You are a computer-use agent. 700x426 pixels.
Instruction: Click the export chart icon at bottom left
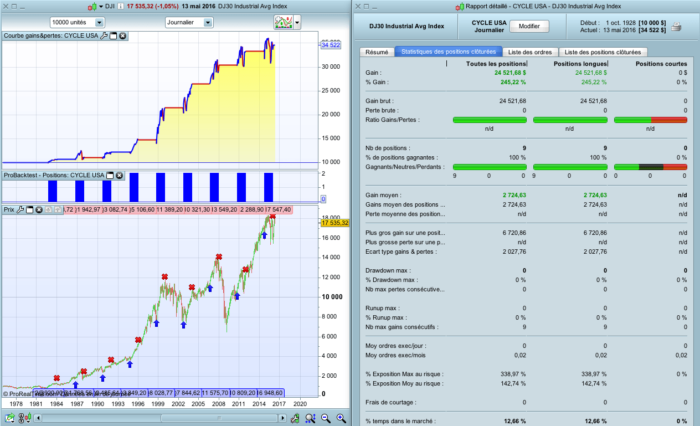9,418
